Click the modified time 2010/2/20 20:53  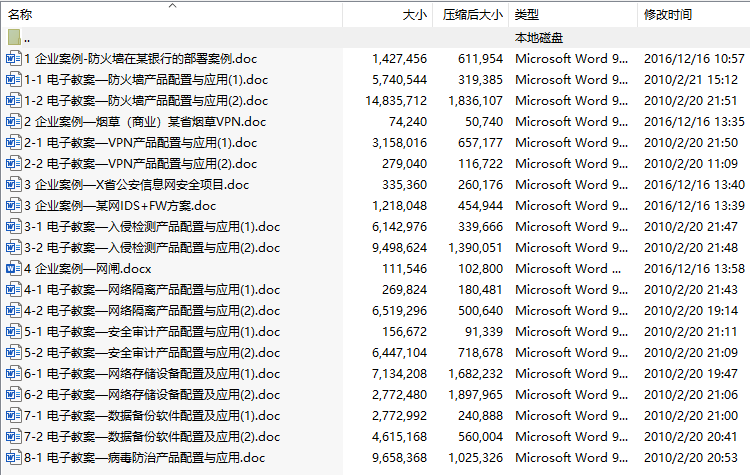coord(691,458)
